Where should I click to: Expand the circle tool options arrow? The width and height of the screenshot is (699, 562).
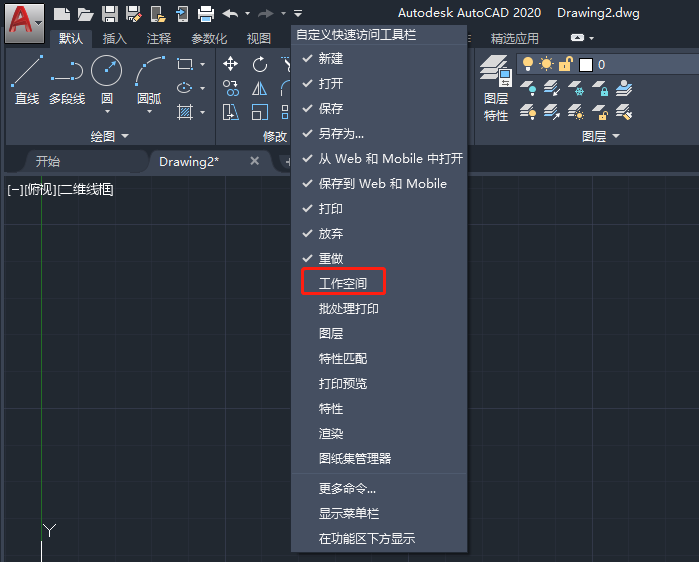[107, 112]
